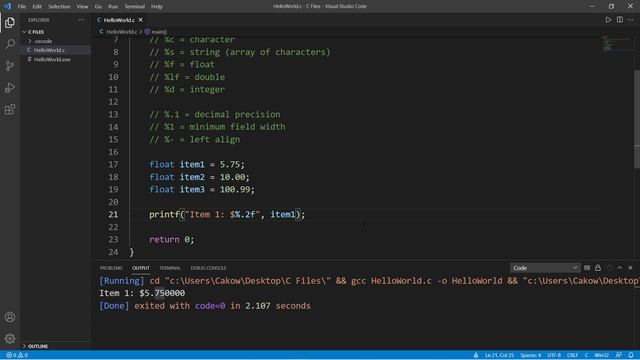The width and height of the screenshot is (640, 360).
Task: Click main() in the breadcrumb
Action: tap(159, 31)
